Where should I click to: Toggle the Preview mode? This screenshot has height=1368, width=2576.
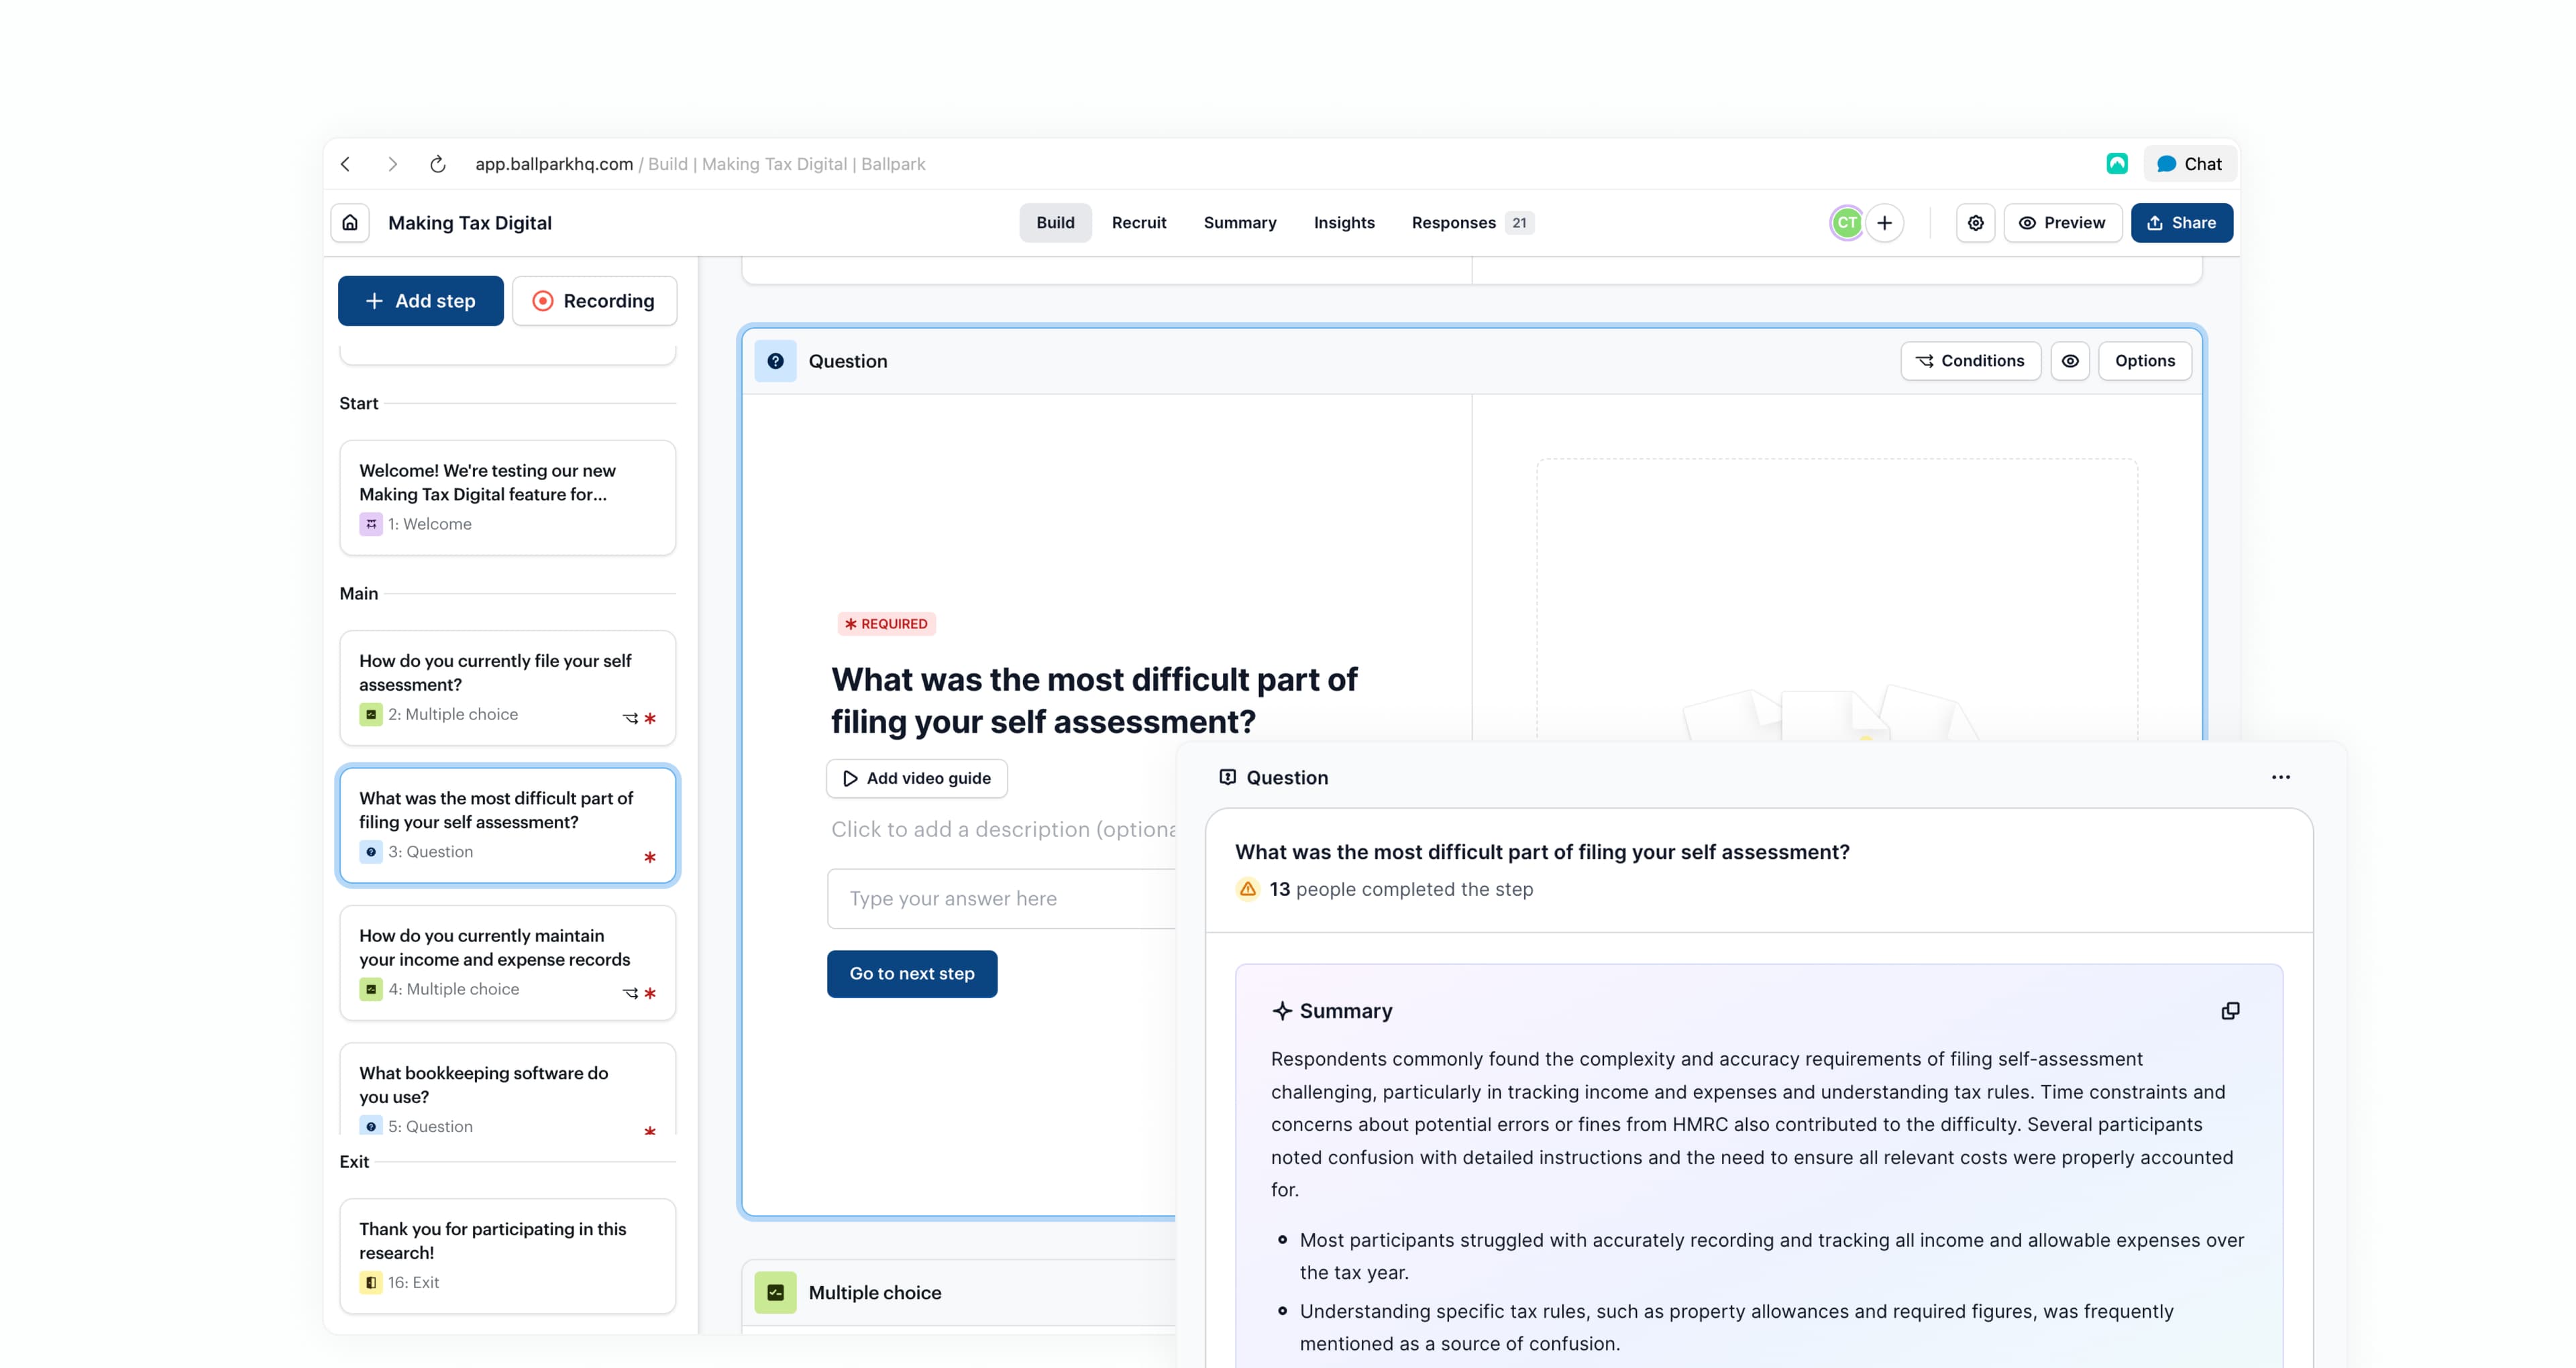[2062, 222]
